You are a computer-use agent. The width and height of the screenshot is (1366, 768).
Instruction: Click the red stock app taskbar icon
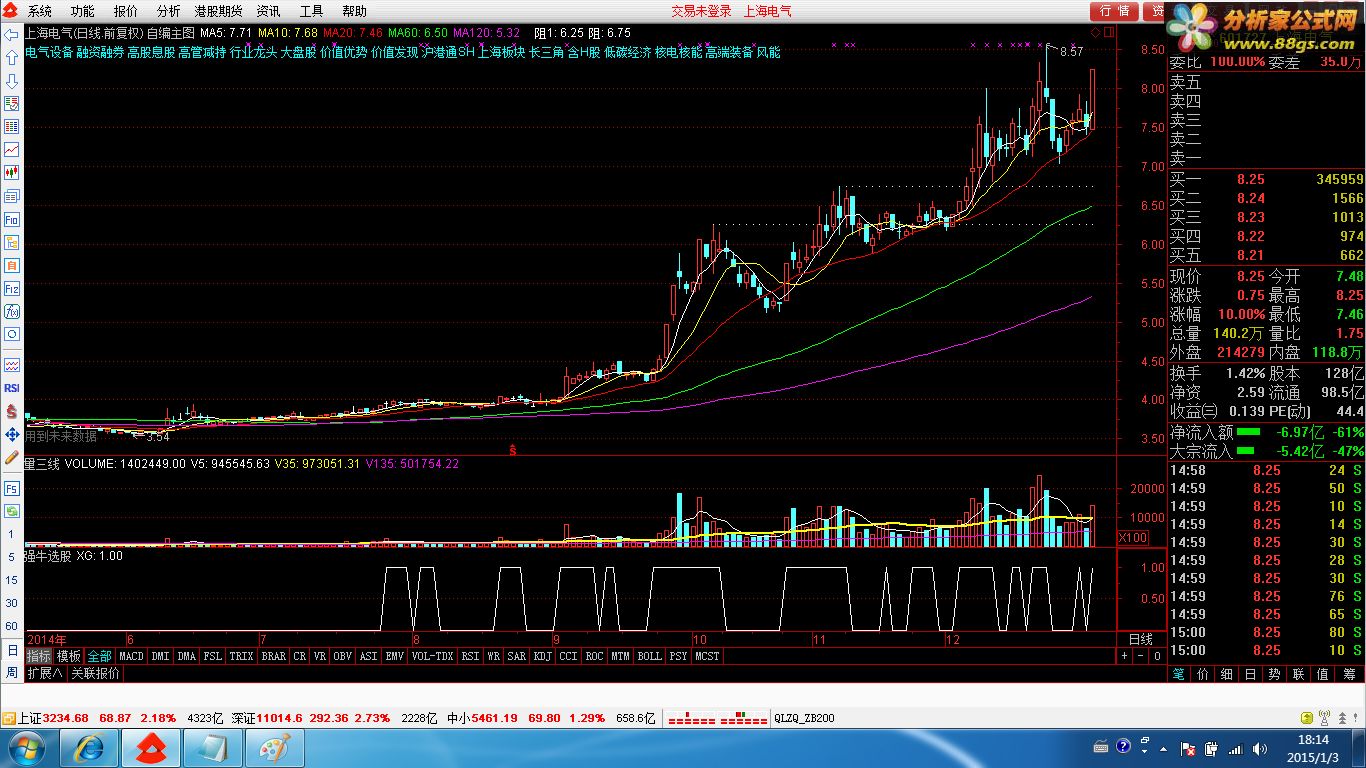pyautogui.click(x=151, y=748)
